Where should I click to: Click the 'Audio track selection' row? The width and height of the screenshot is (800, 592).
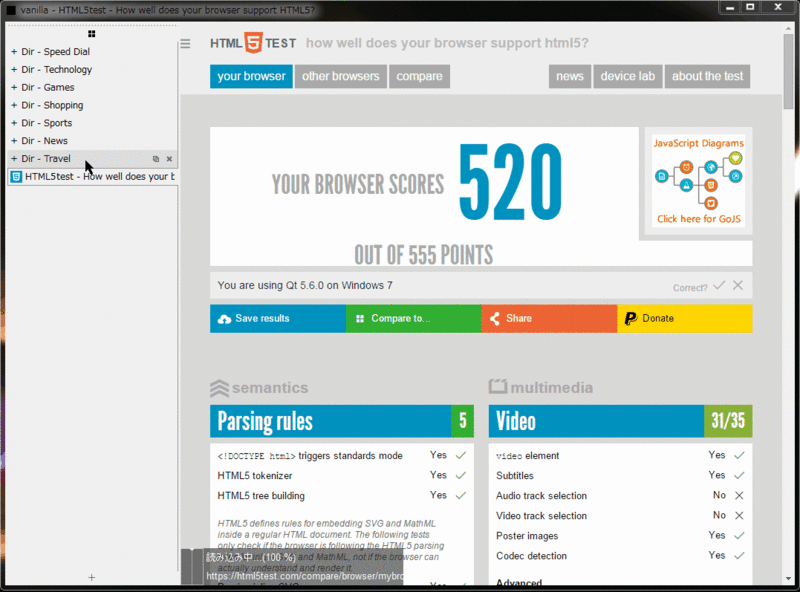[620, 496]
